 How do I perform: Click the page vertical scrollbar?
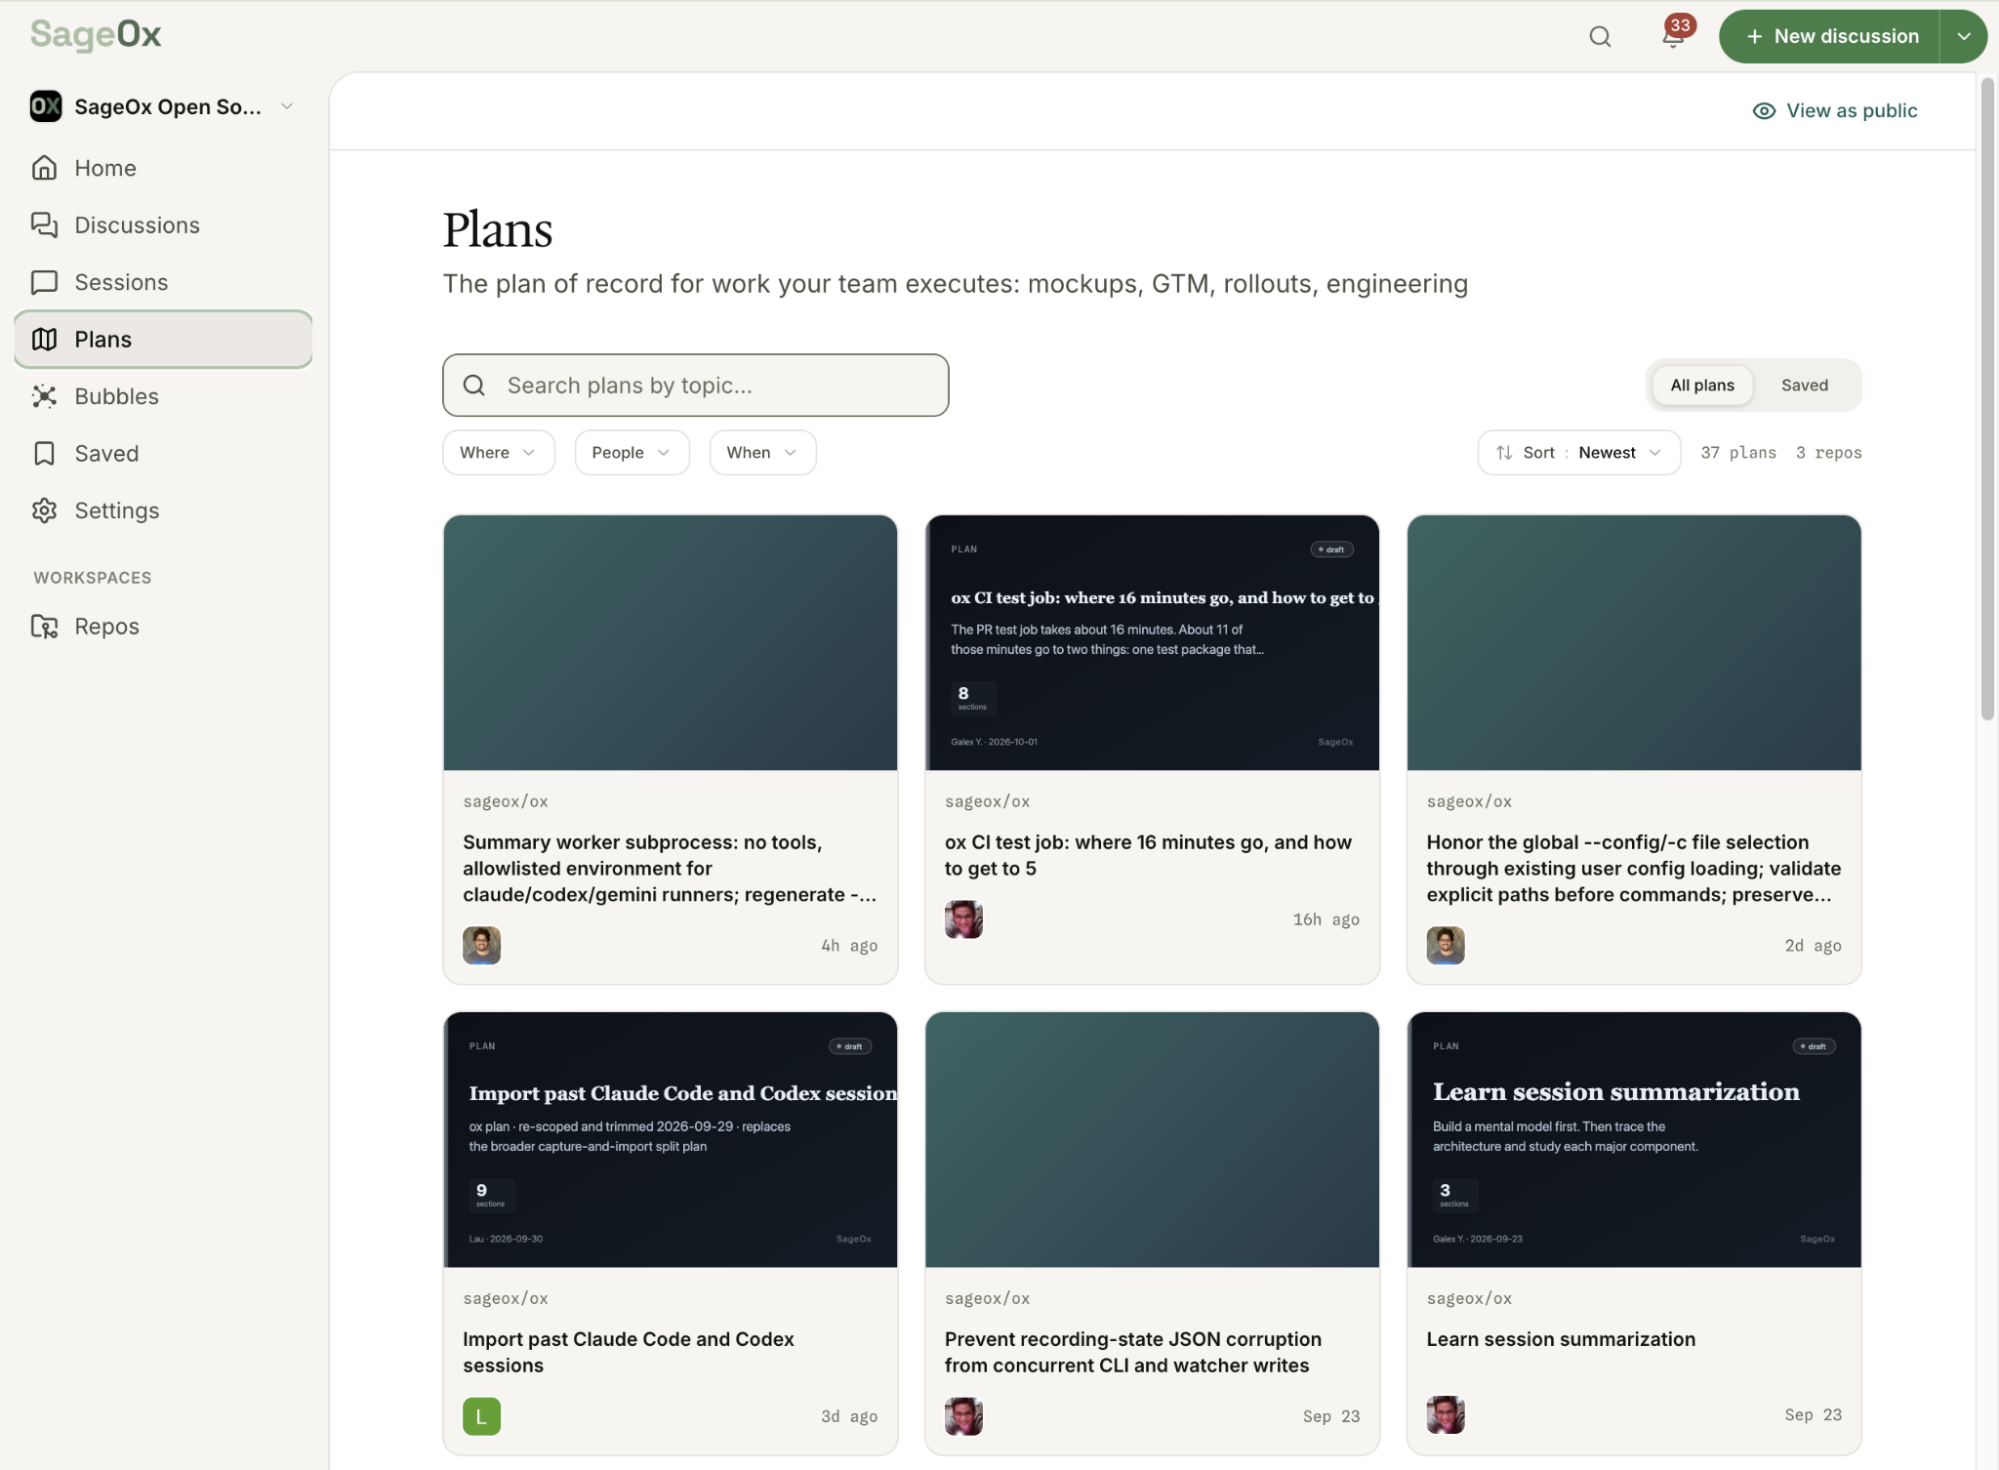coord(1987,400)
